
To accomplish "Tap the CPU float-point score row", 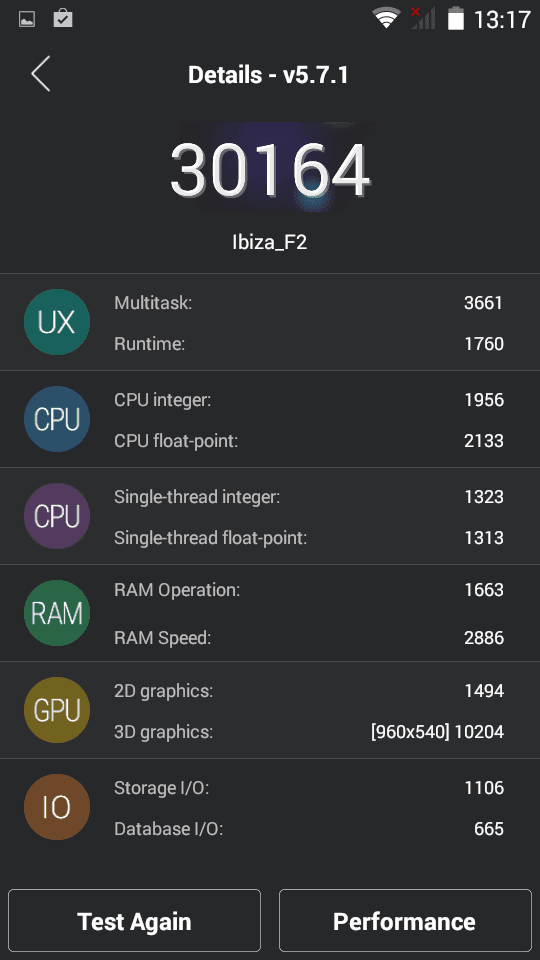I will point(309,441).
